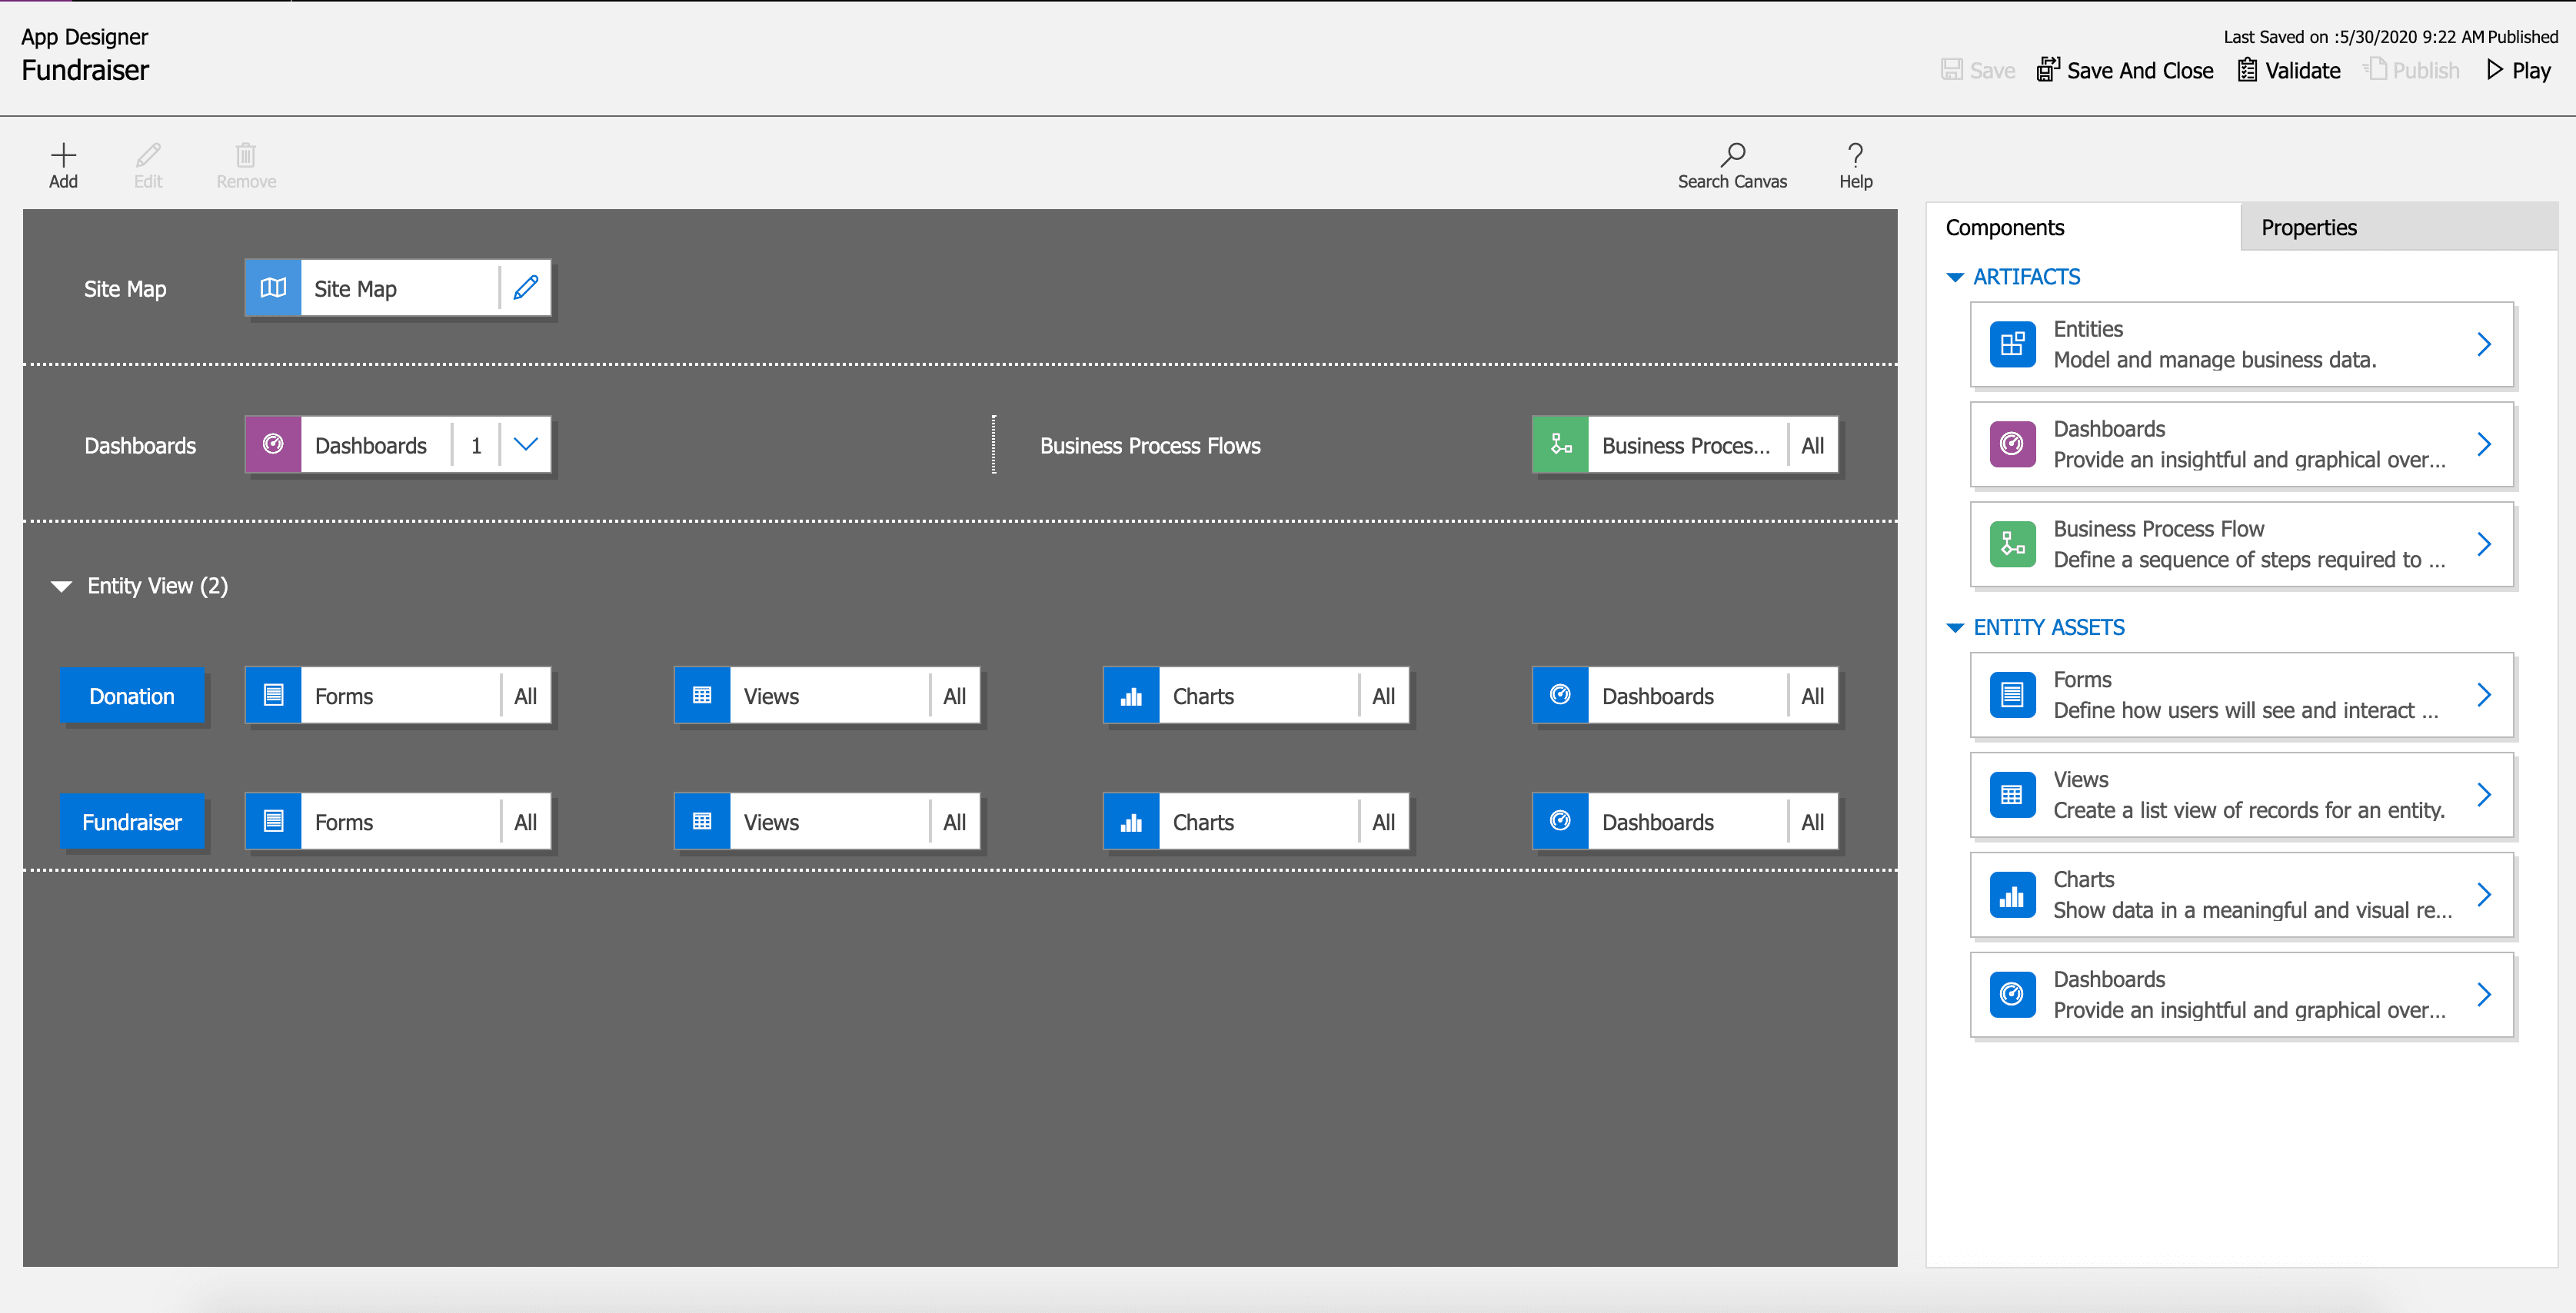Switch to the Components tab
Viewport: 2576px width, 1313px height.
point(2005,228)
